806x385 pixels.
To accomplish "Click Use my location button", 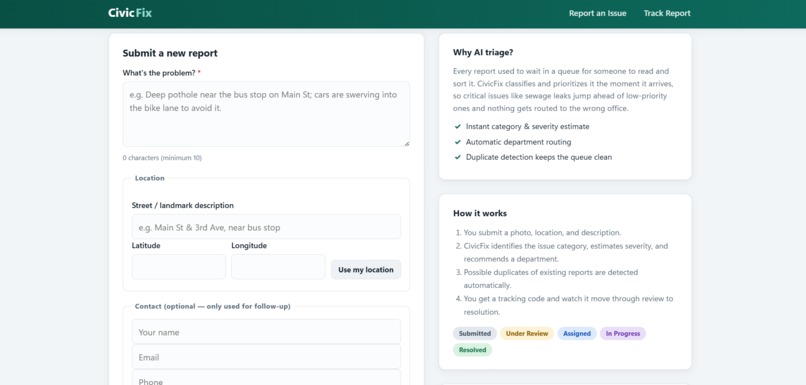I will click(x=366, y=270).
